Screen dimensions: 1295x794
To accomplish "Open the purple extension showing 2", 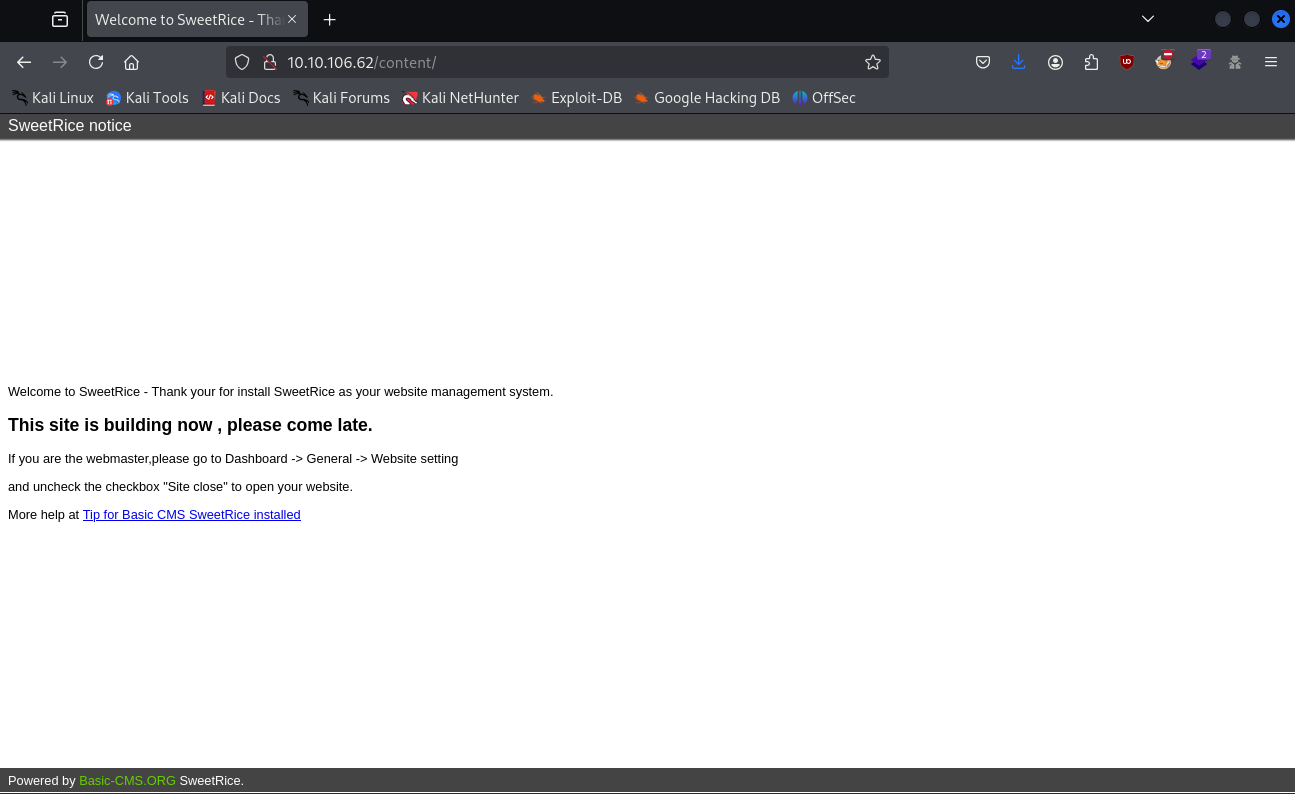I will click(1199, 61).
